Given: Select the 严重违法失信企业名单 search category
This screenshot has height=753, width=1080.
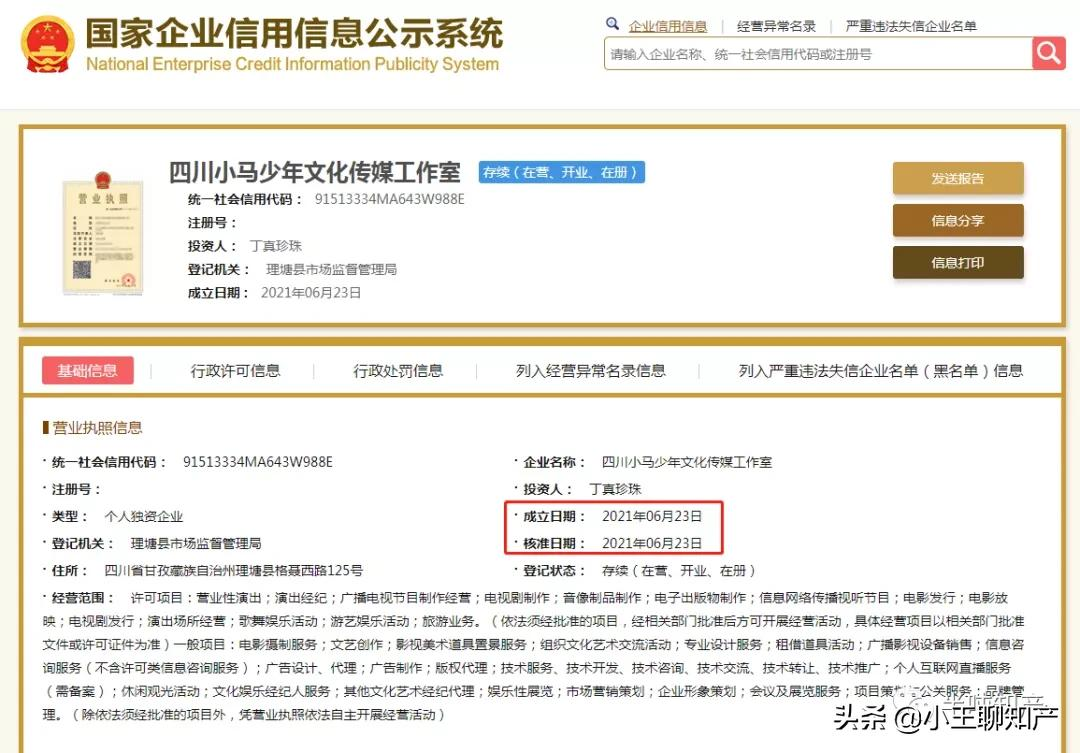Looking at the screenshot, I should pos(911,26).
